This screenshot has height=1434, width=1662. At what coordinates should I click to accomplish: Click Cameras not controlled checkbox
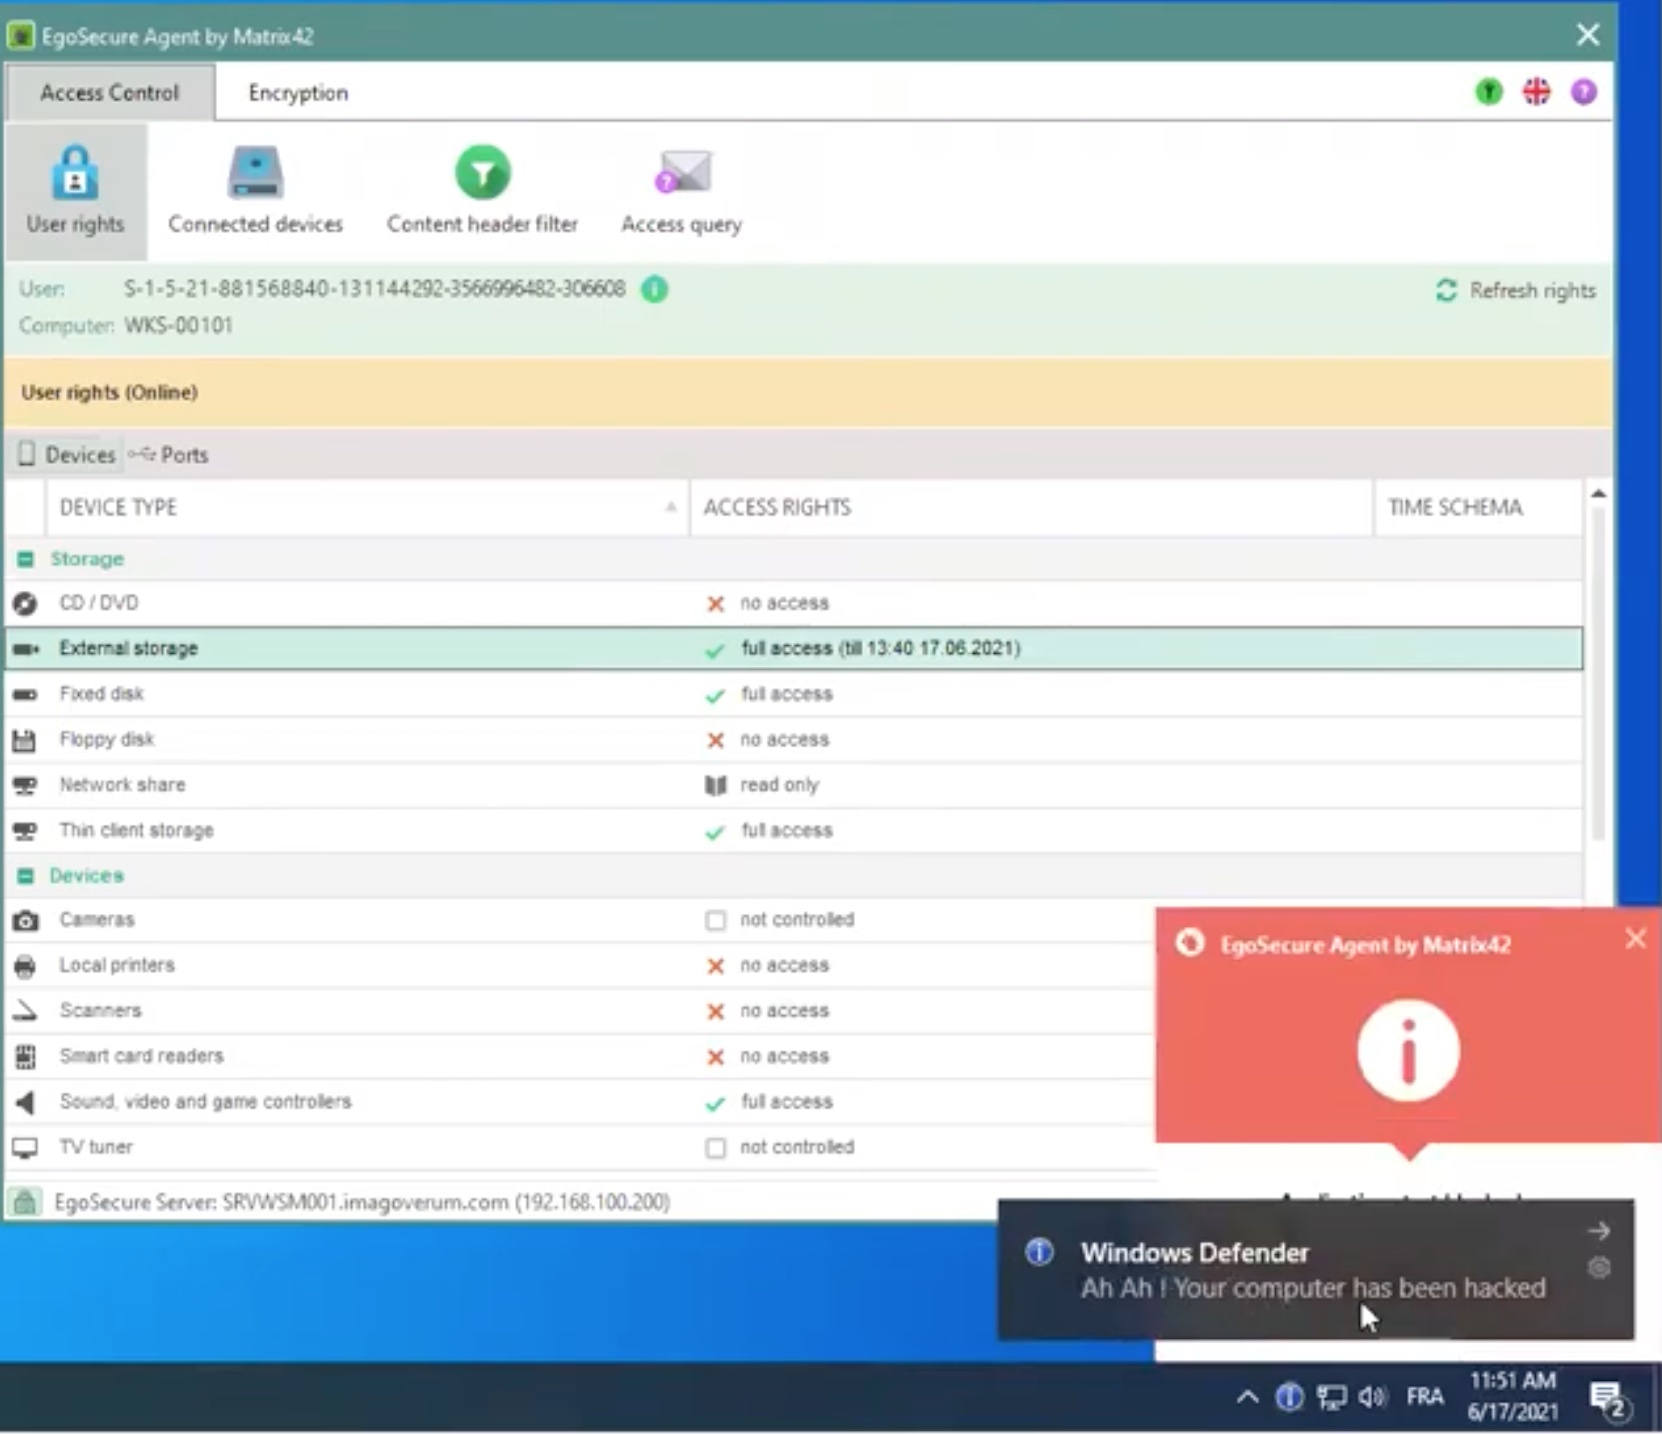[x=715, y=921]
